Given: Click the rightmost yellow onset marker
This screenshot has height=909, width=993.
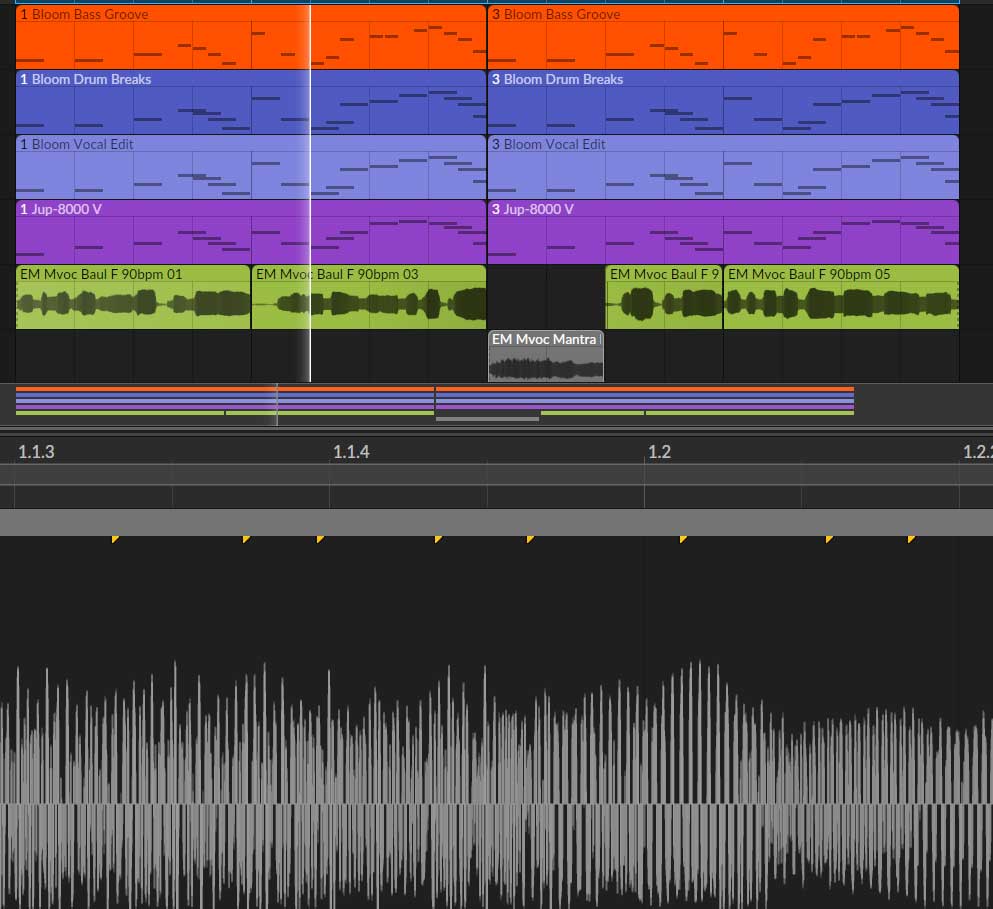Looking at the screenshot, I should 911,540.
